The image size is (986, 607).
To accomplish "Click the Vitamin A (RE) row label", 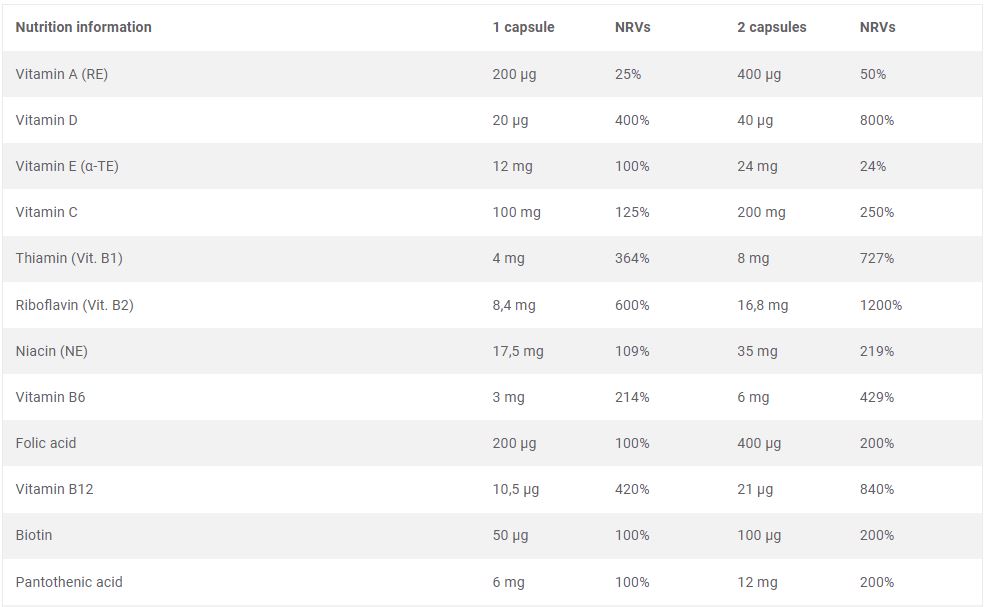I will [62, 74].
